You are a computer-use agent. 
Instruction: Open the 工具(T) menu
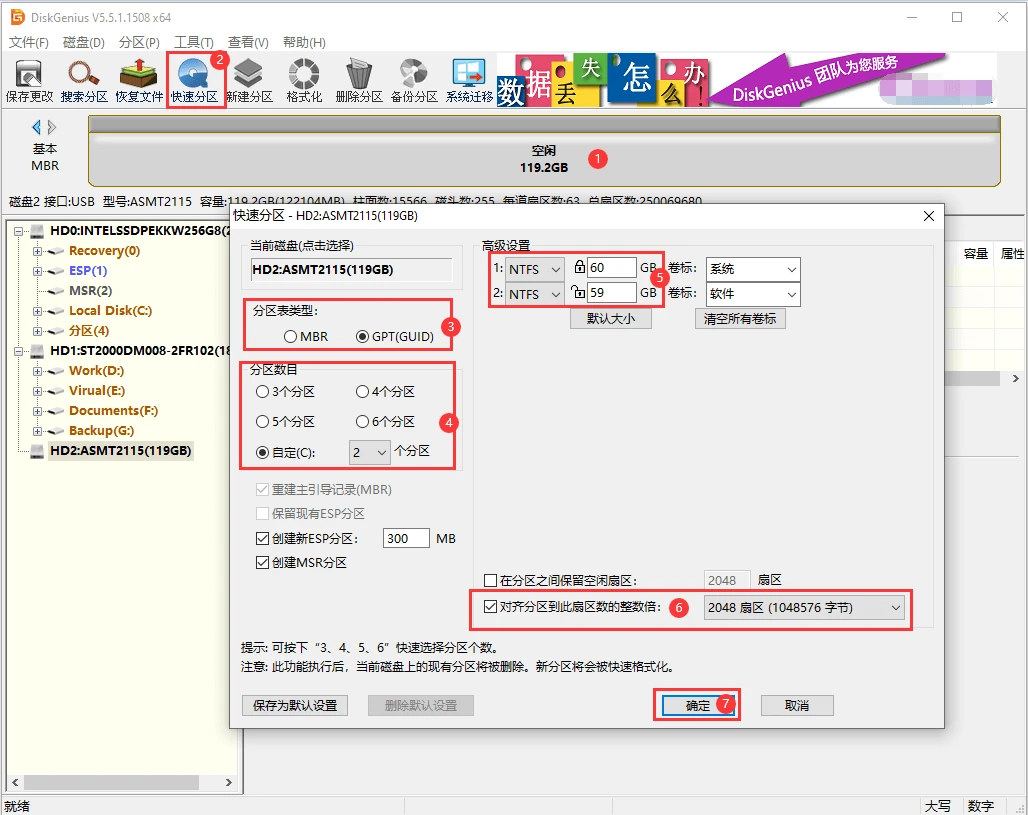click(193, 42)
